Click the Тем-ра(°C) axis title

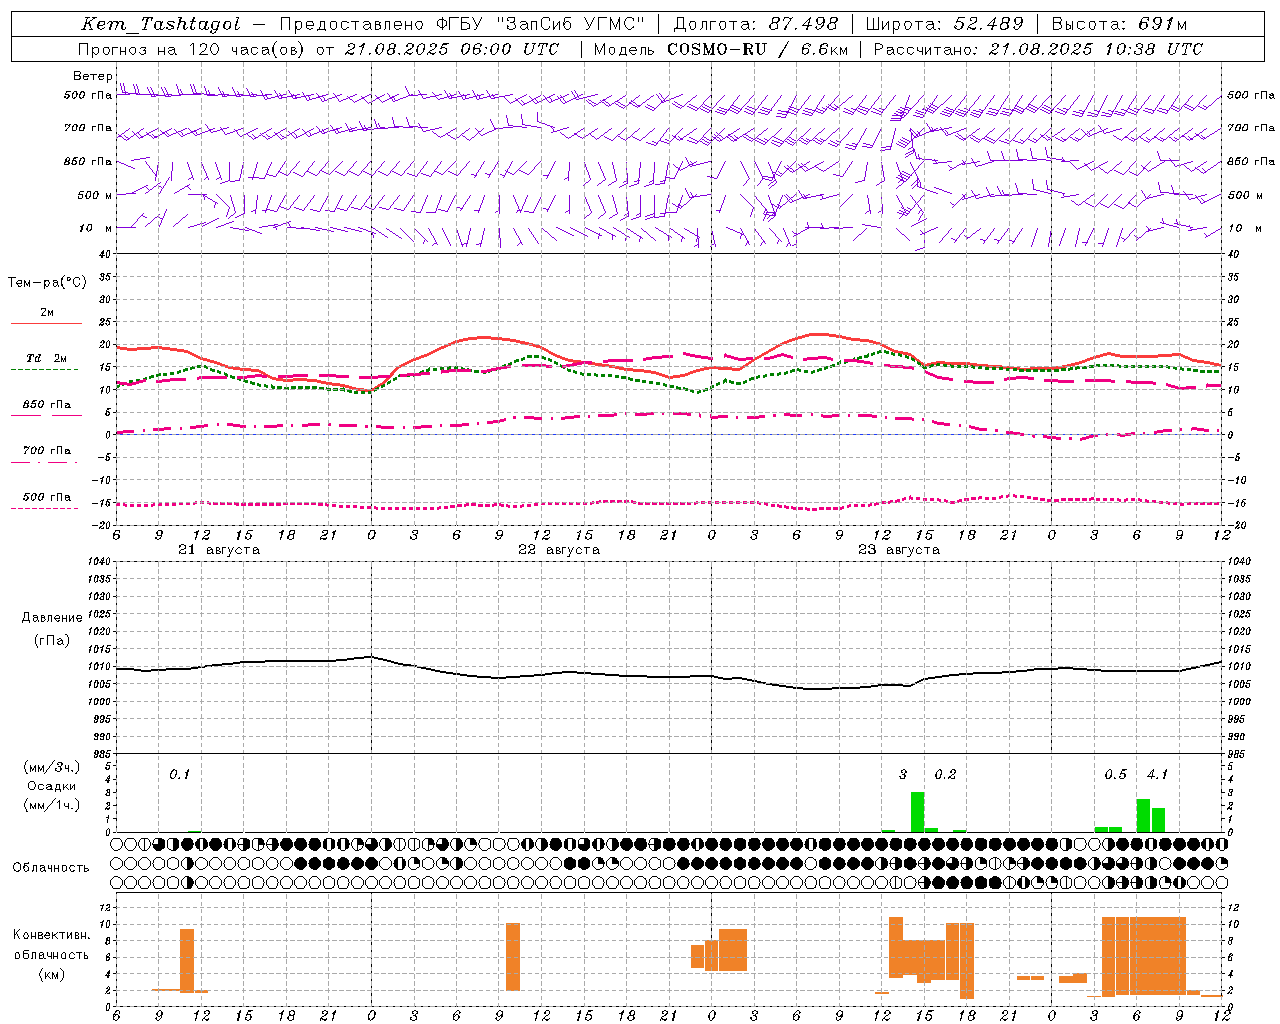click(47, 283)
